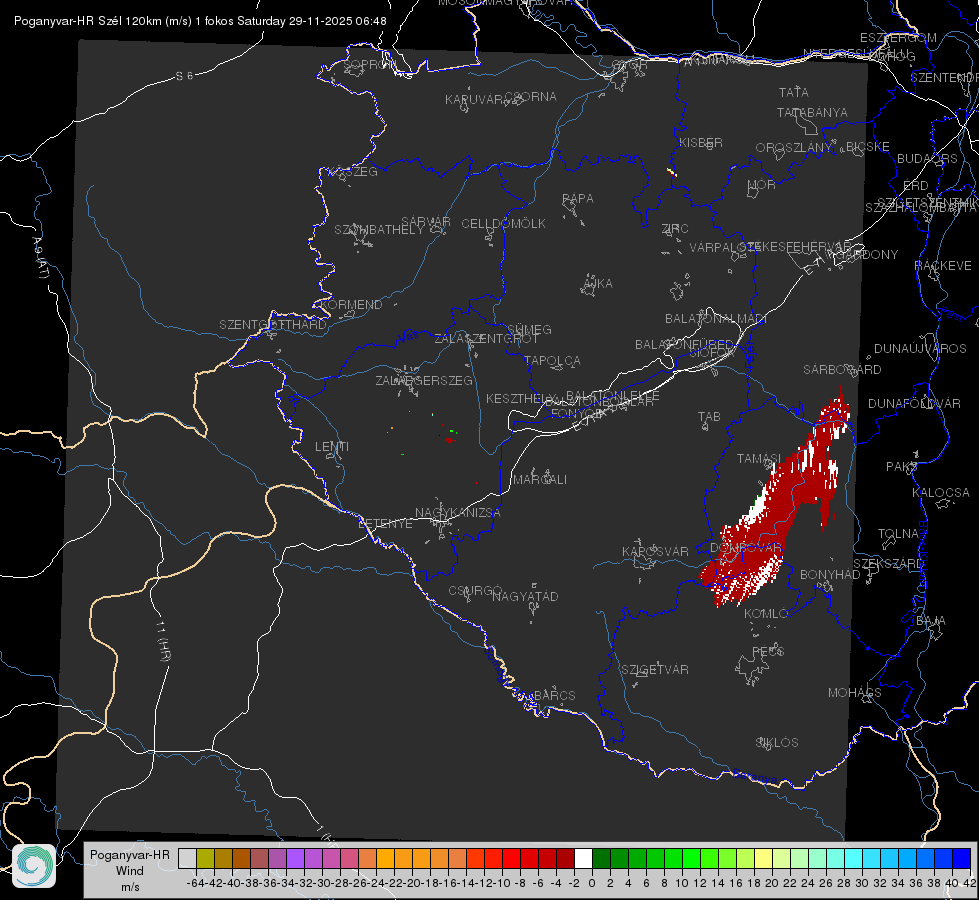
Task: Click the KALOCSA label
Action: (940, 493)
